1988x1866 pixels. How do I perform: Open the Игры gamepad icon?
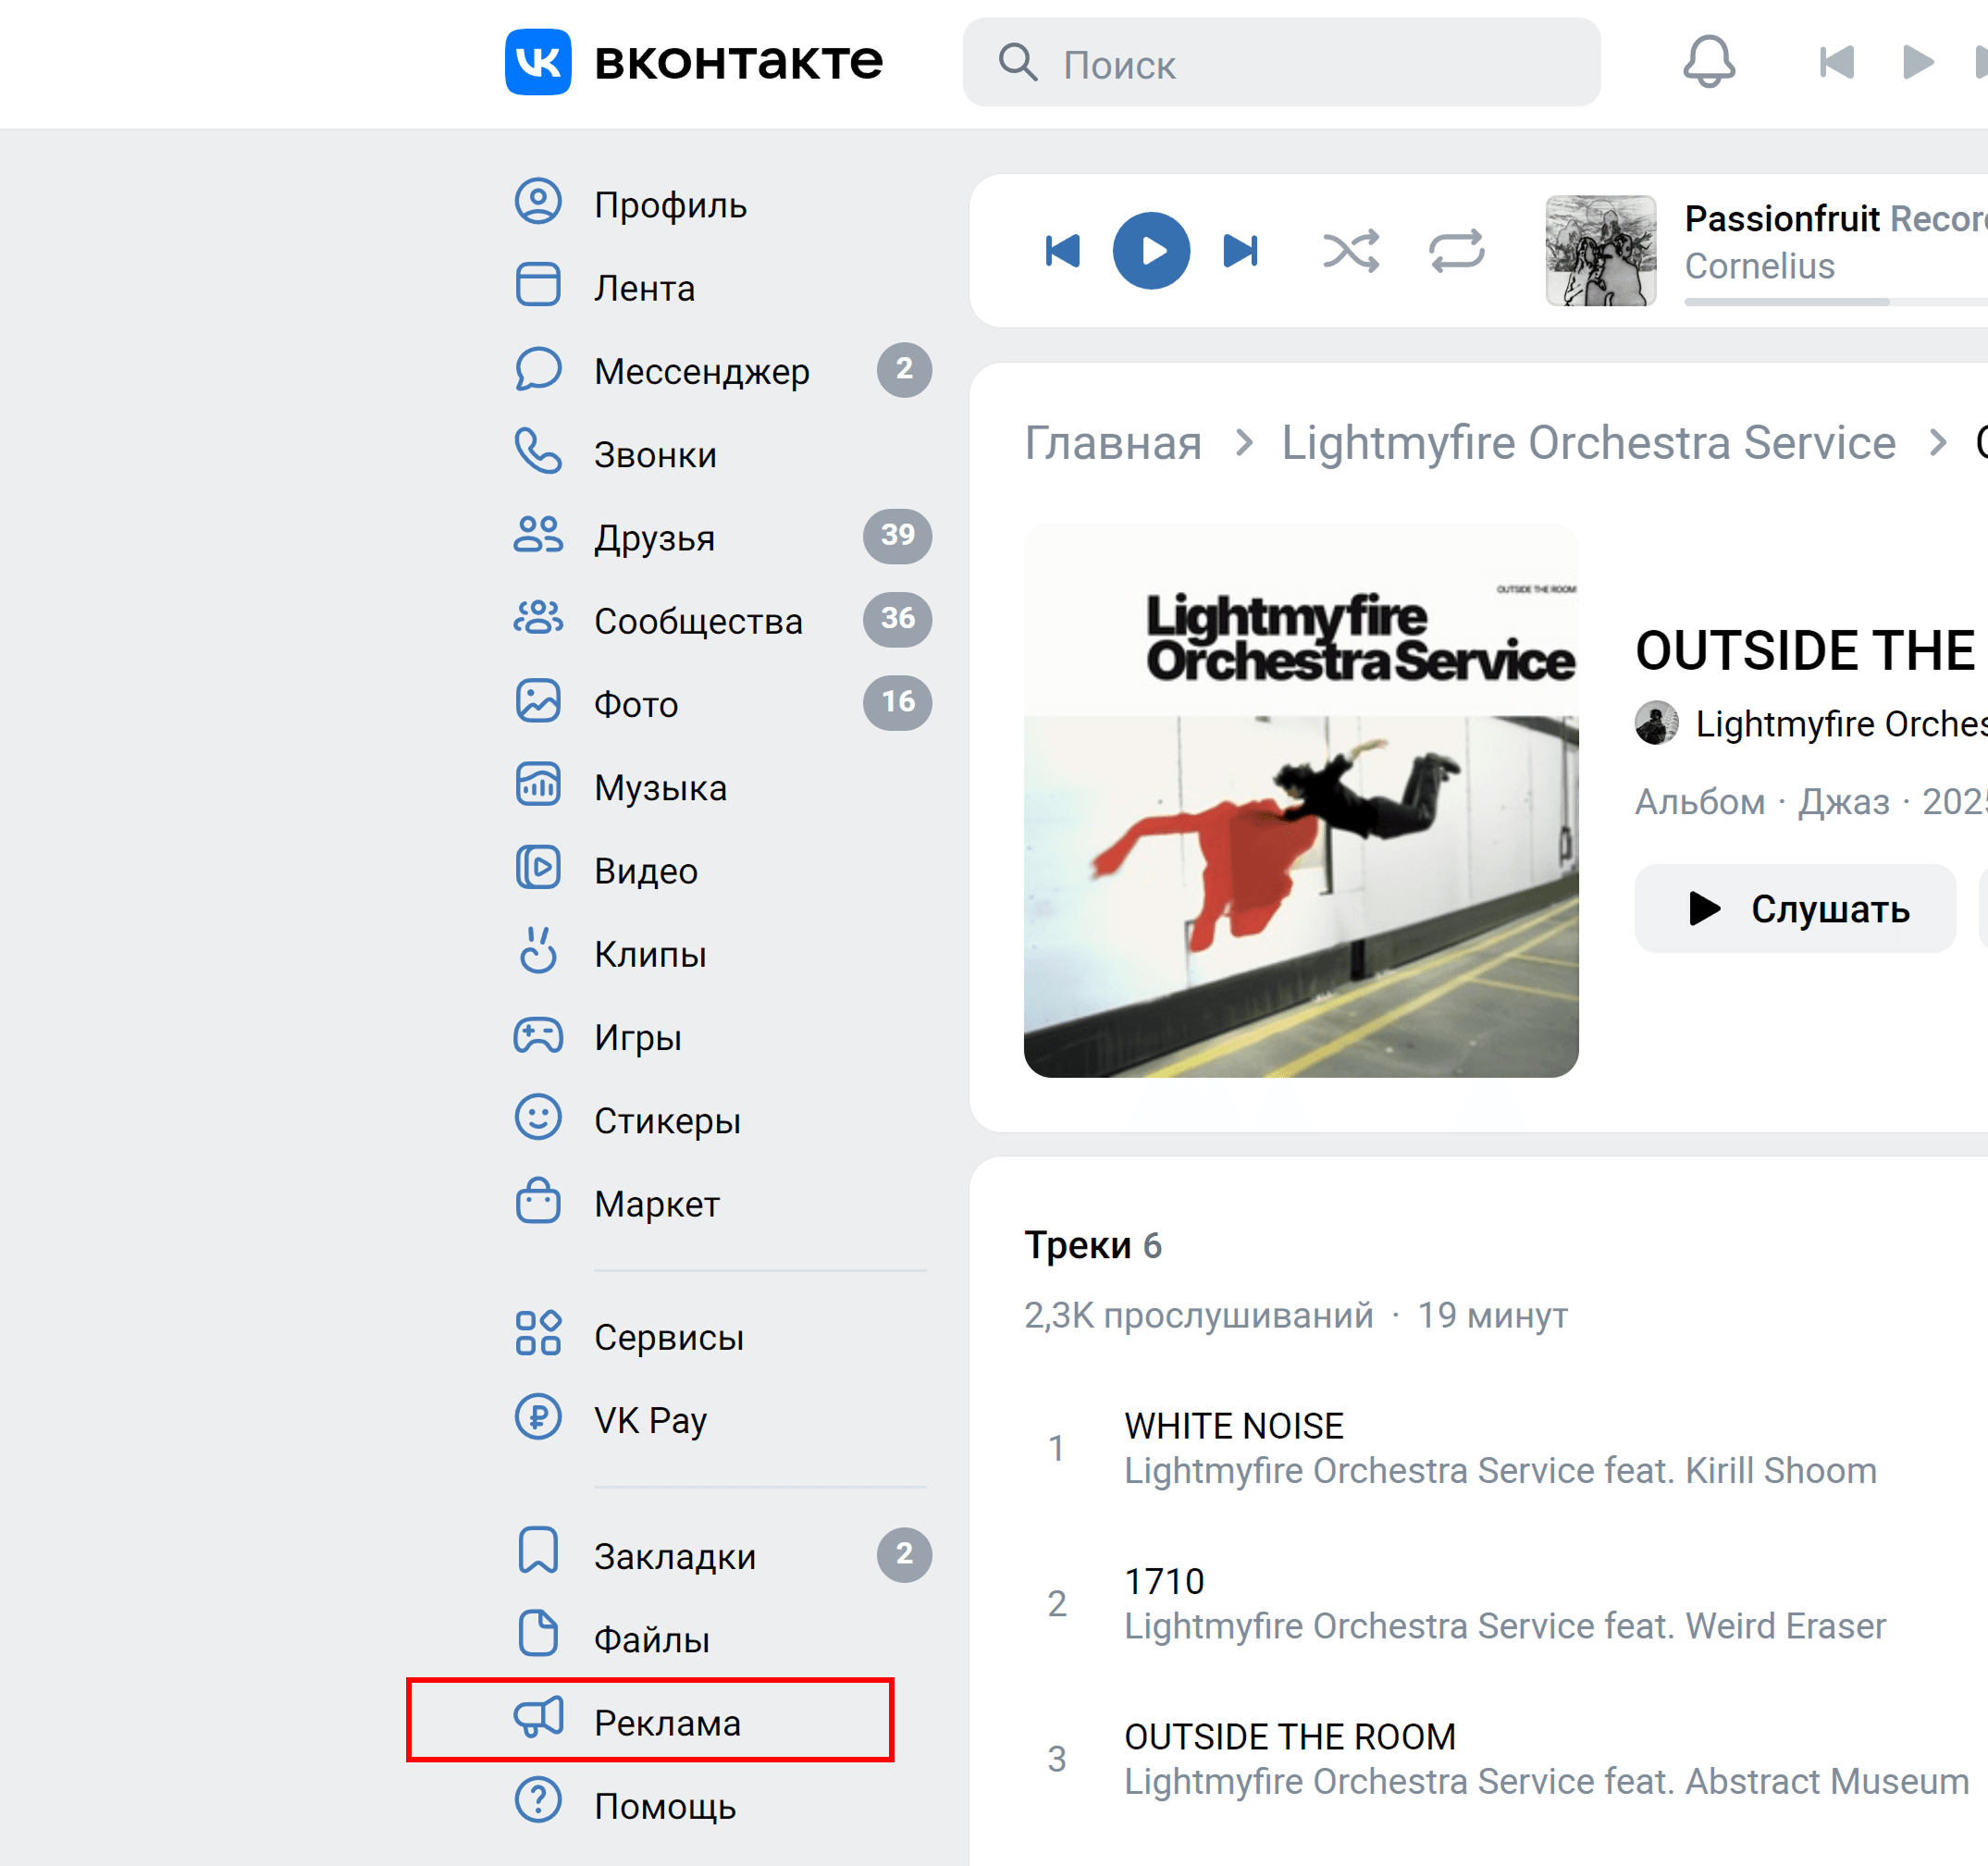coord(538,1036)
